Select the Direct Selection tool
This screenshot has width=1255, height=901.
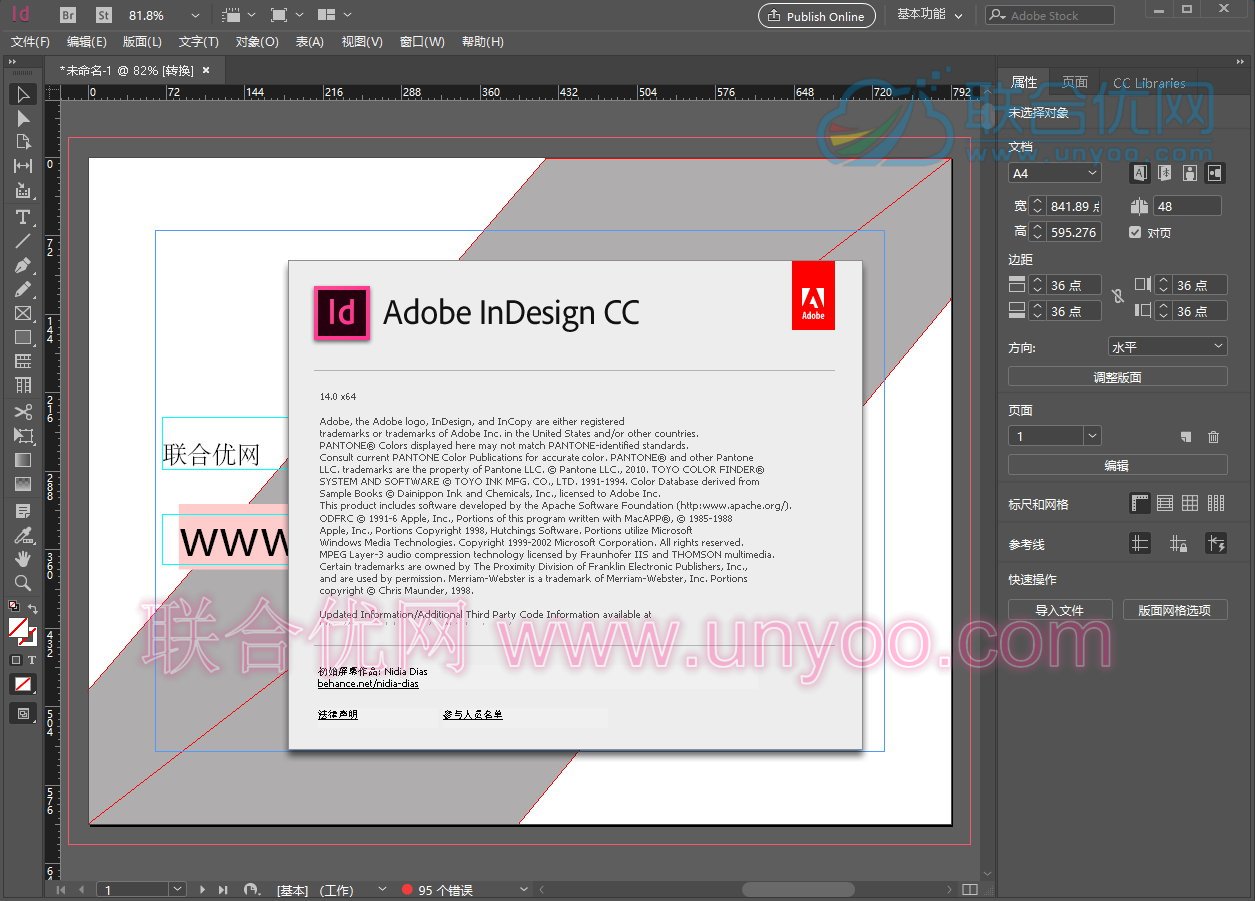pyautogui.click(x=23, y=119)
